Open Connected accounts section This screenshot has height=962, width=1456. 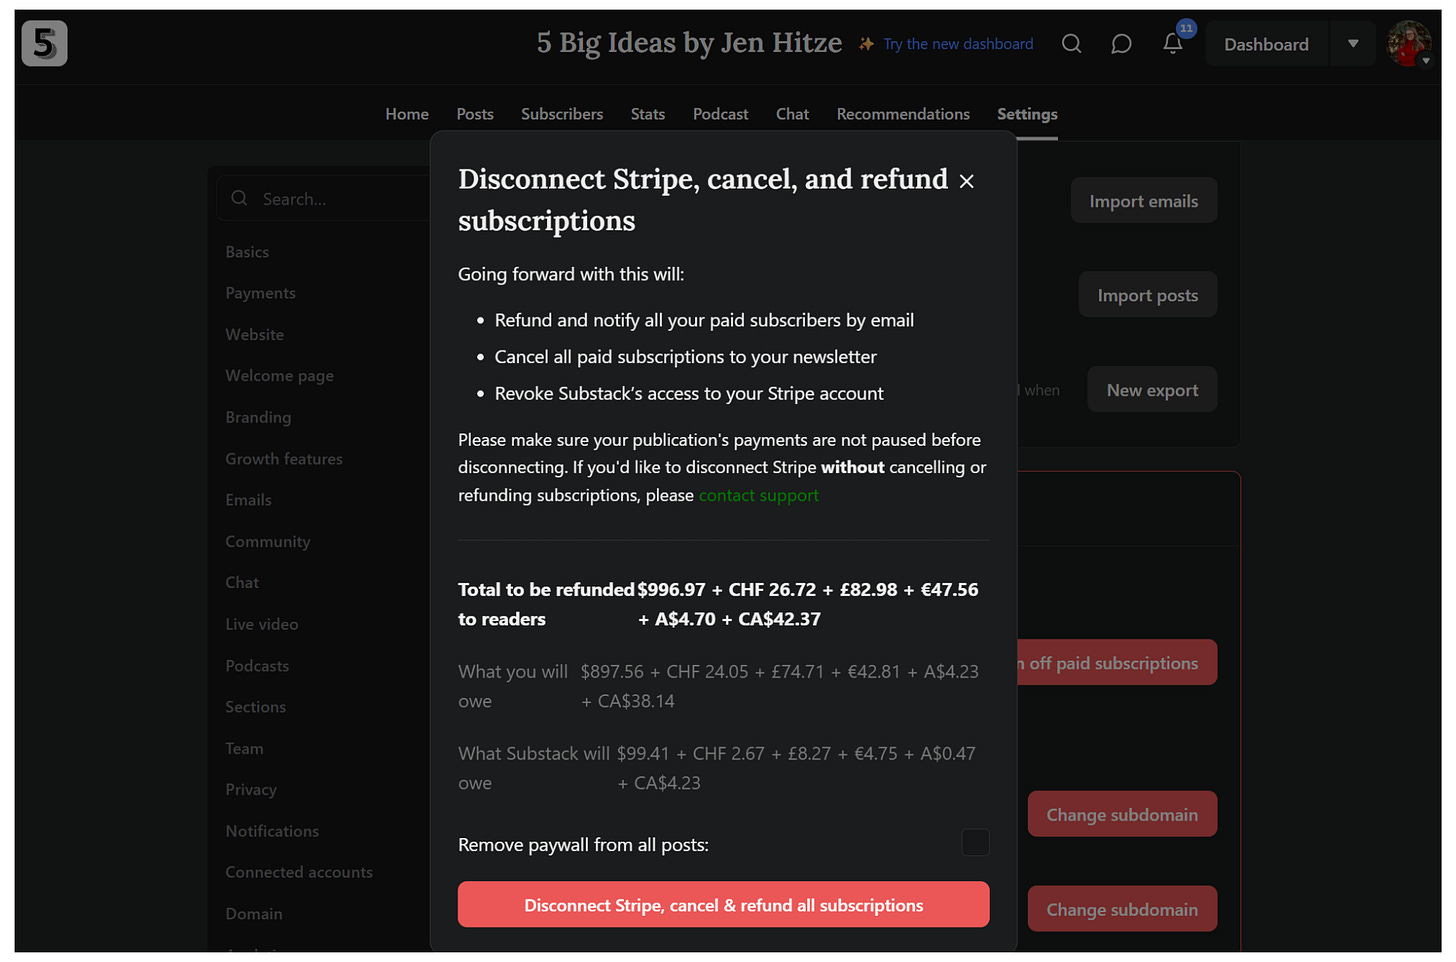(x=299, y=873)
